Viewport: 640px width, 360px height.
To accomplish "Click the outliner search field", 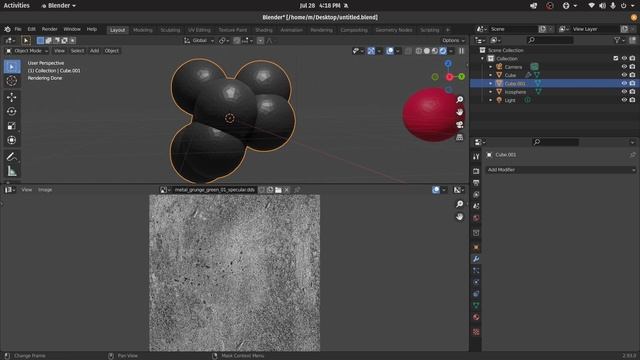I will [550, 40].
